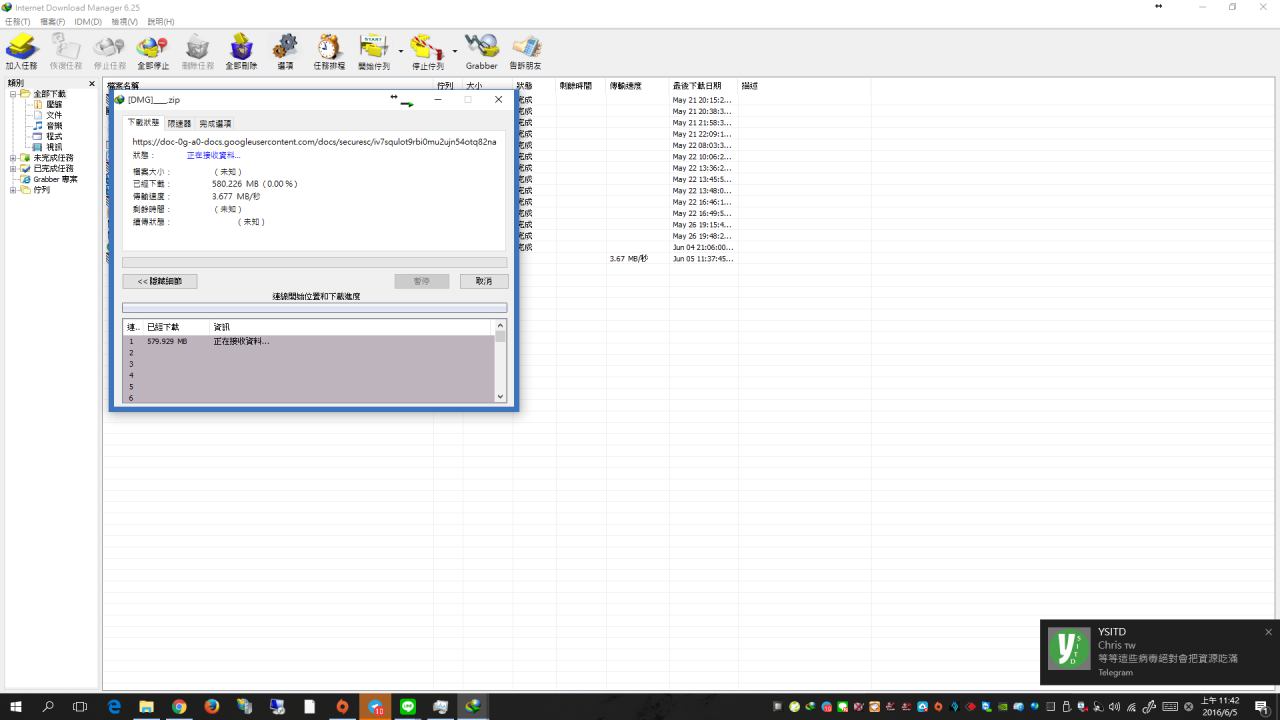1280x720 pixels.
Task: Click the 停止佇列 (Stop Queue) icon
Action: point(427,50)
